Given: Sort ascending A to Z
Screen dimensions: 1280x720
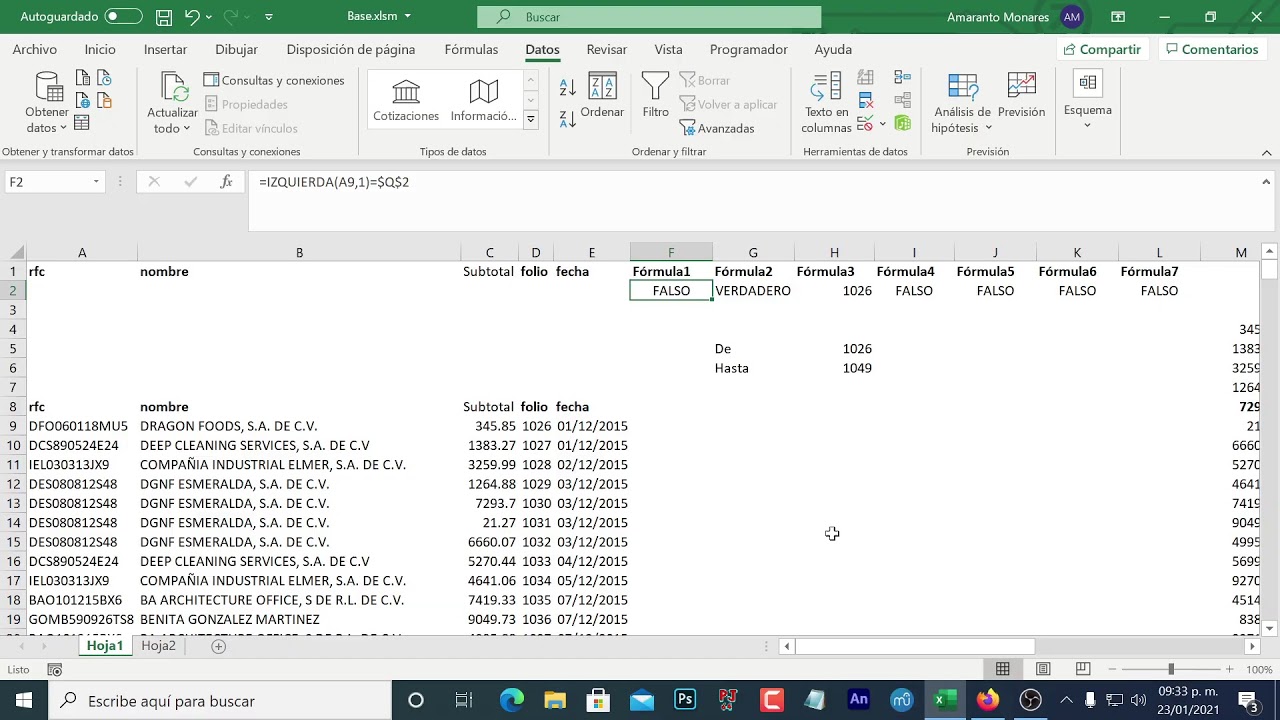Looking at the screenshot, I should (568, 88).
